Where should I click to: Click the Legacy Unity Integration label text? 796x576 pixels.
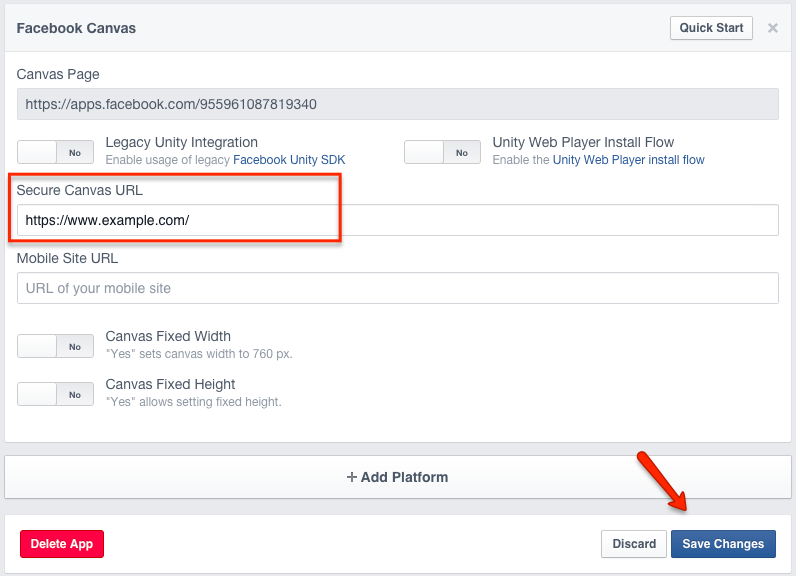coord(181,142)
